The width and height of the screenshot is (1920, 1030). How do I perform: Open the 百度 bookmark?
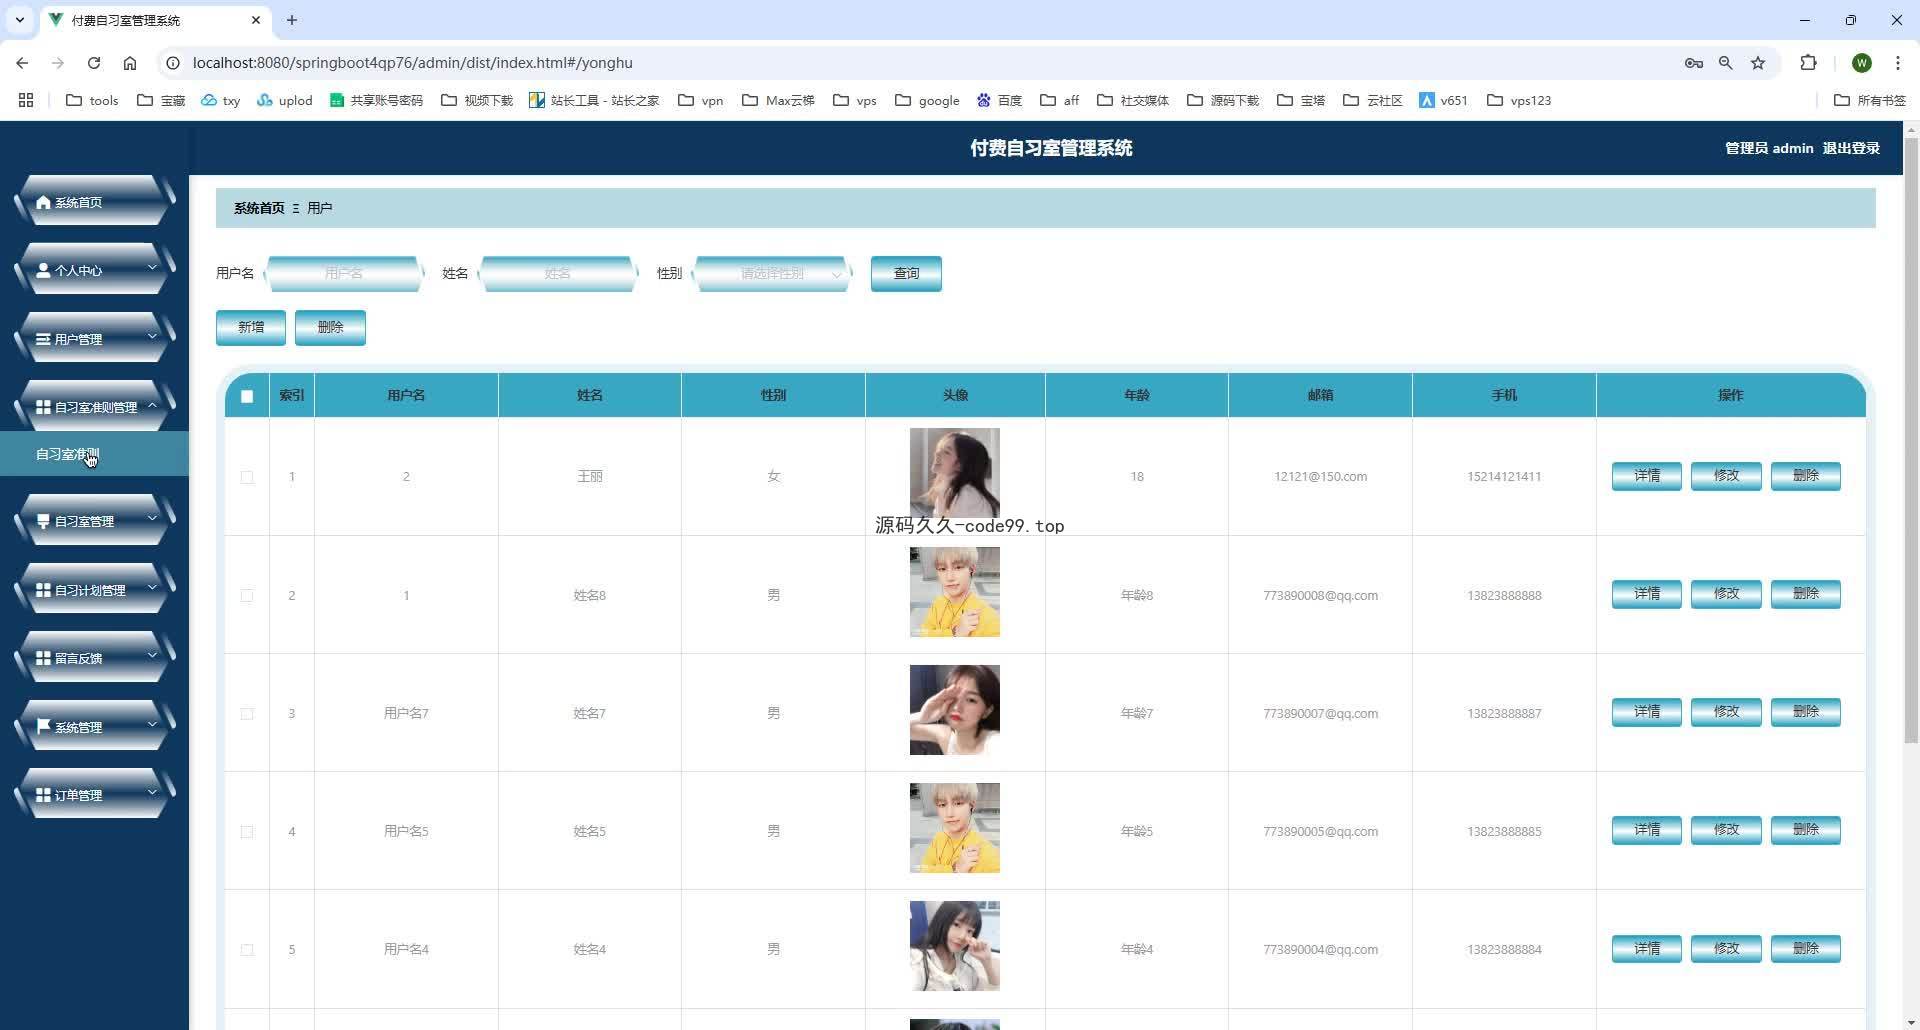pyautogui.click(x=999, y=100)
